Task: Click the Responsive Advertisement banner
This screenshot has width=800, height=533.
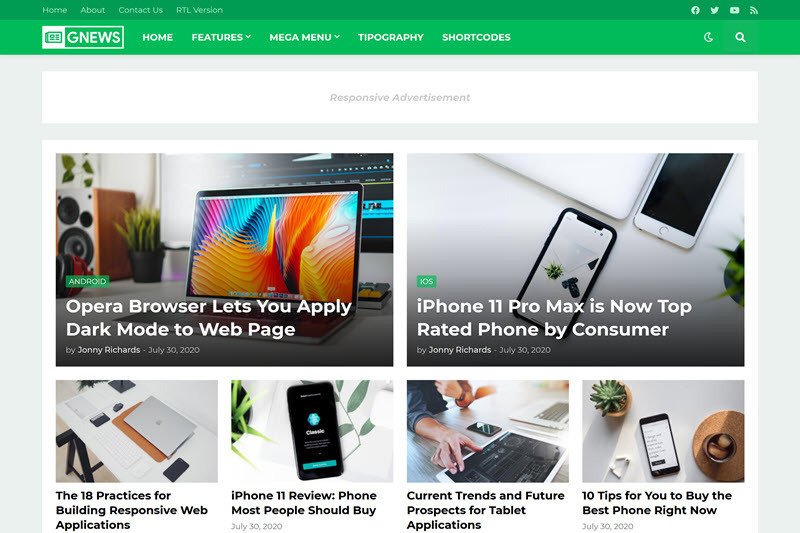Action: click(x=400, y=97)
